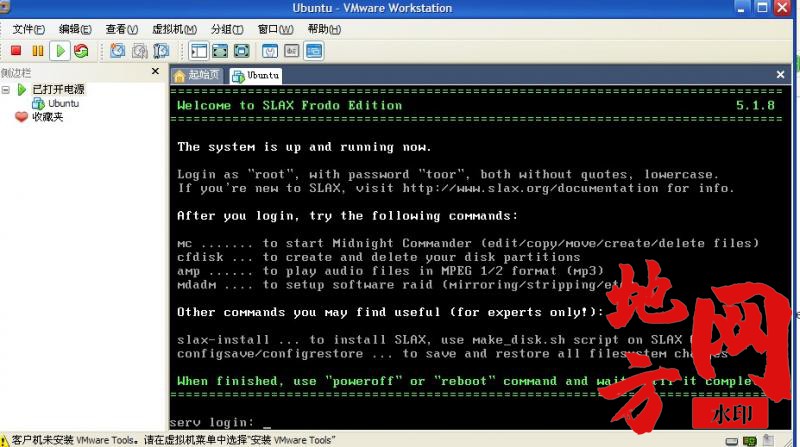Click the VMware title bar system icon
Viewport: 800px width, 447px height.
tap(5, 7)
